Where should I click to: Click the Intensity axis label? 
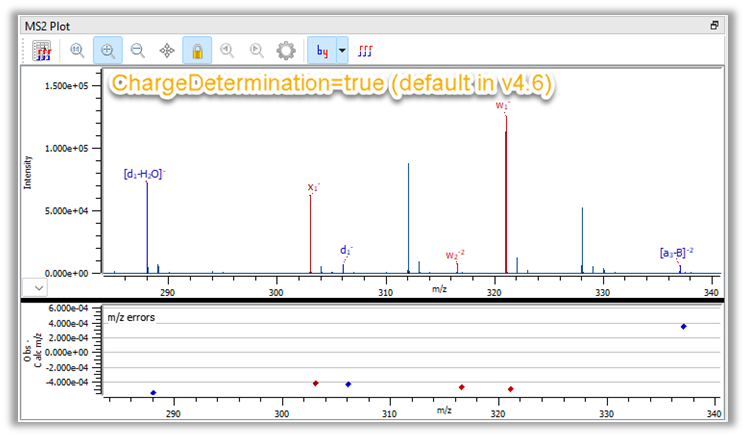click(28, 172)
